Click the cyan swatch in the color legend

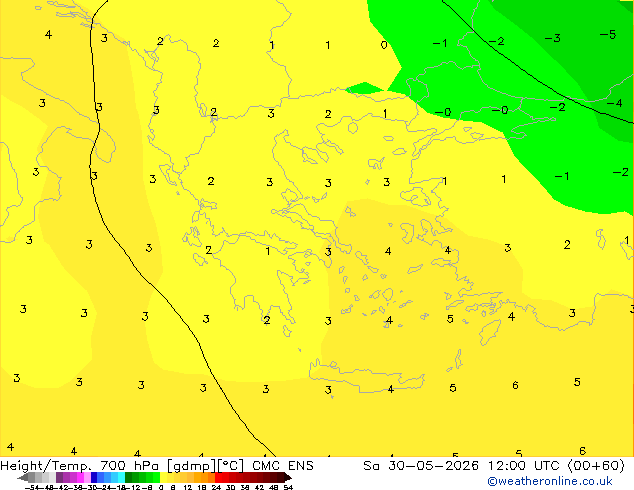(x=121, y=477)
